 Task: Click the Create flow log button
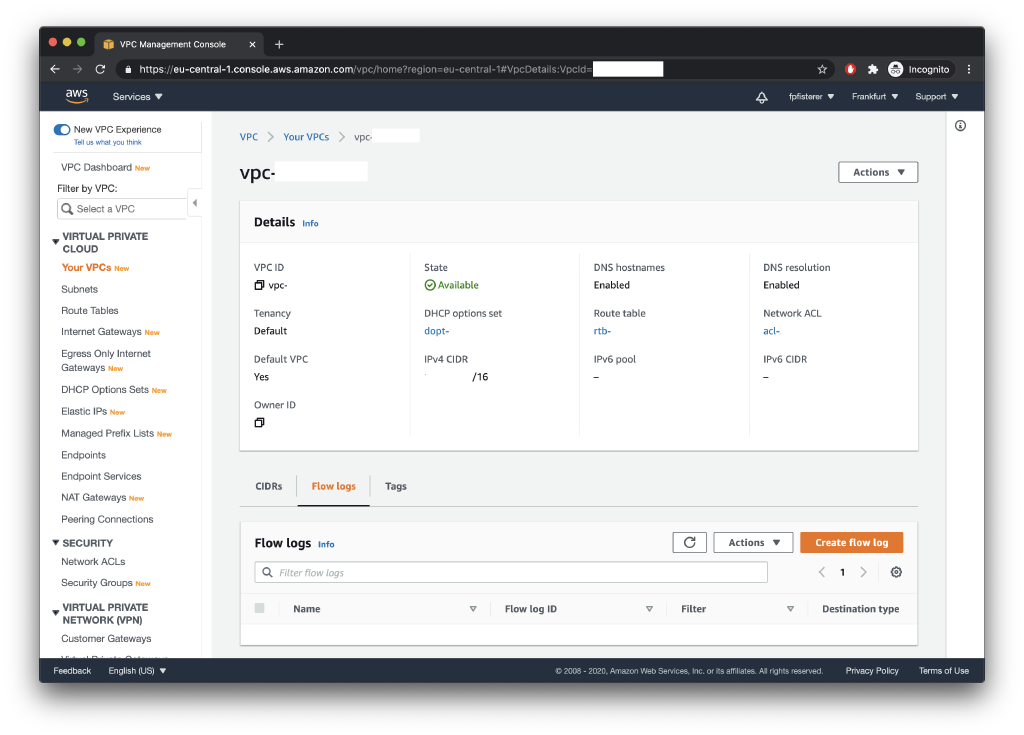pos(851,542)
